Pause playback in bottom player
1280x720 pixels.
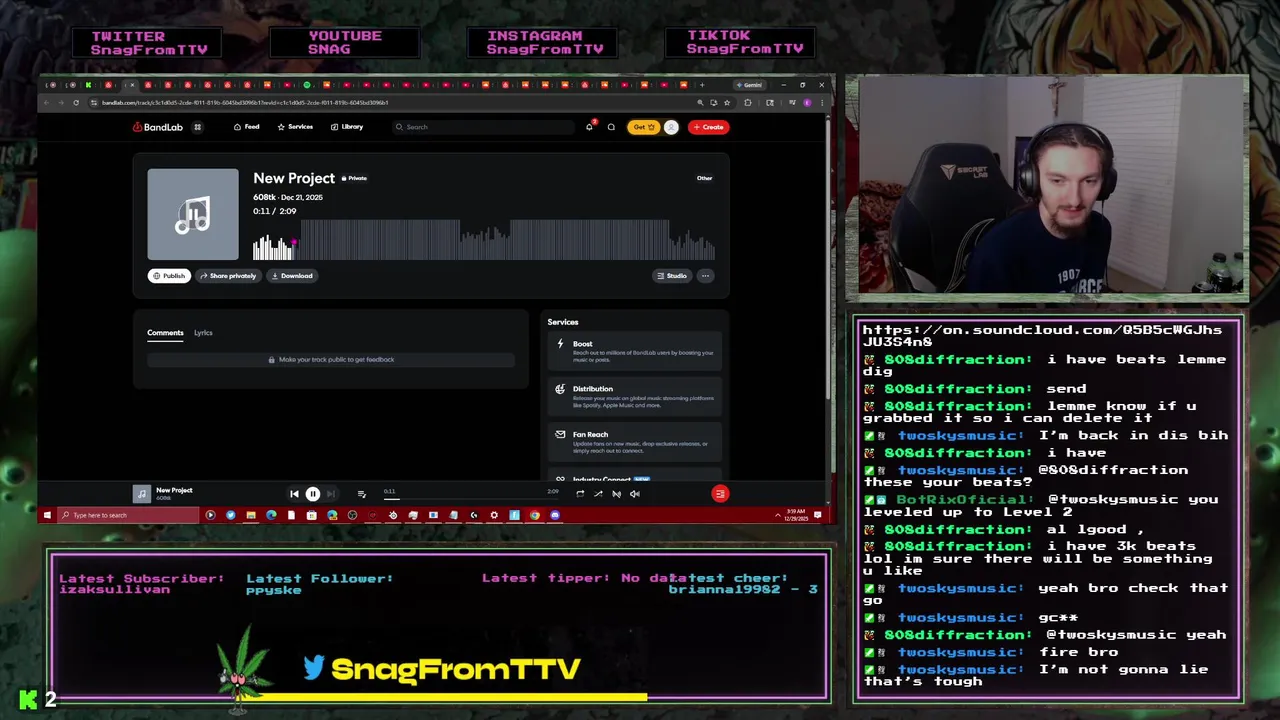click(x=312, y=494)
